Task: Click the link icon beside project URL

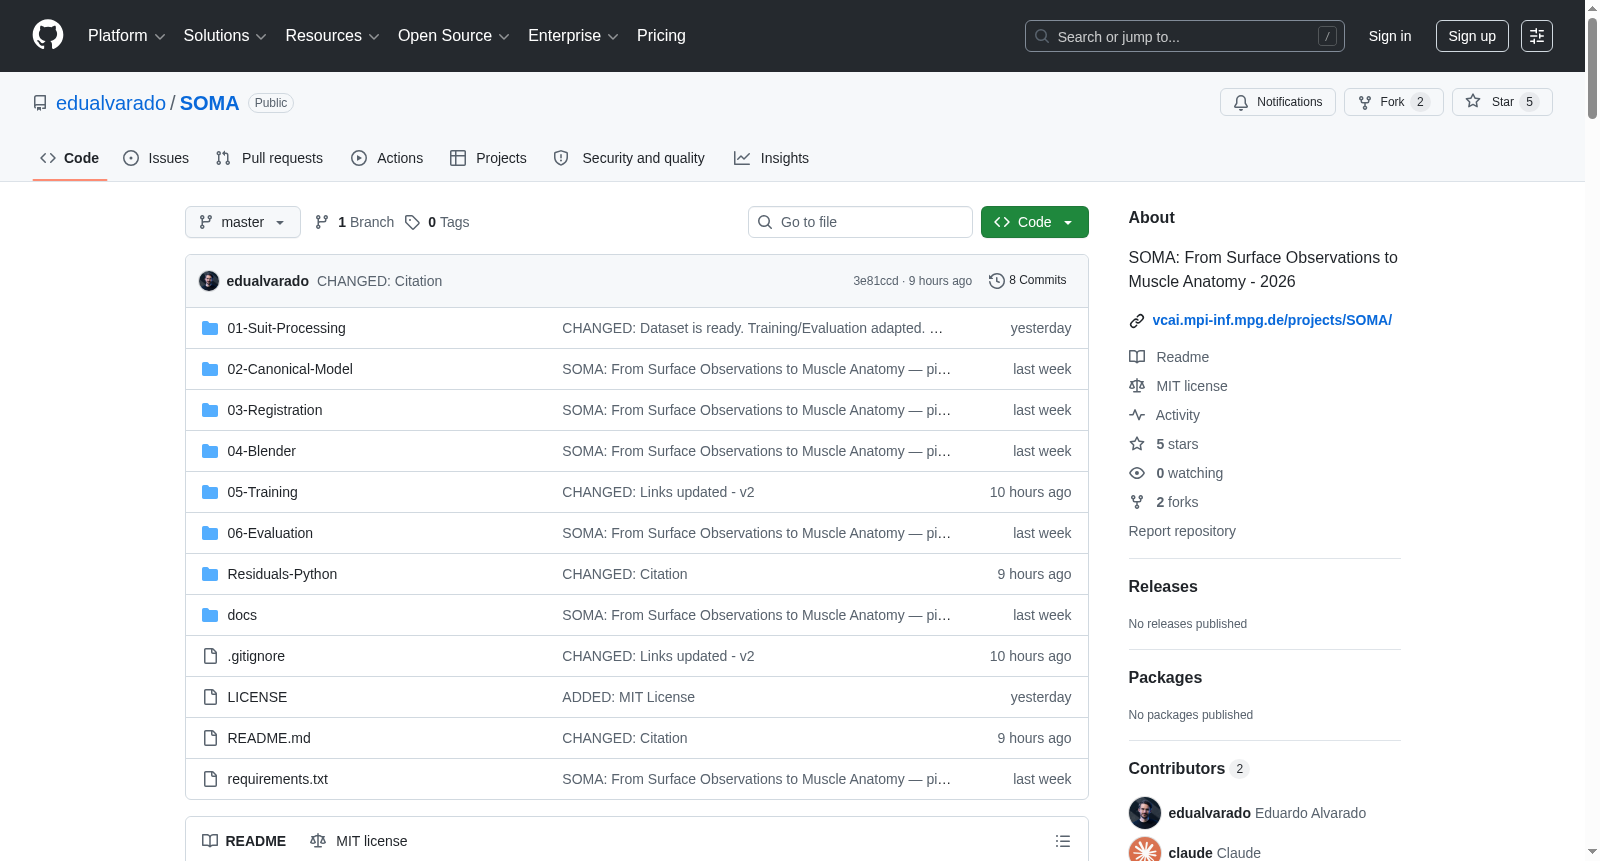Action: tap(1137, 321)
